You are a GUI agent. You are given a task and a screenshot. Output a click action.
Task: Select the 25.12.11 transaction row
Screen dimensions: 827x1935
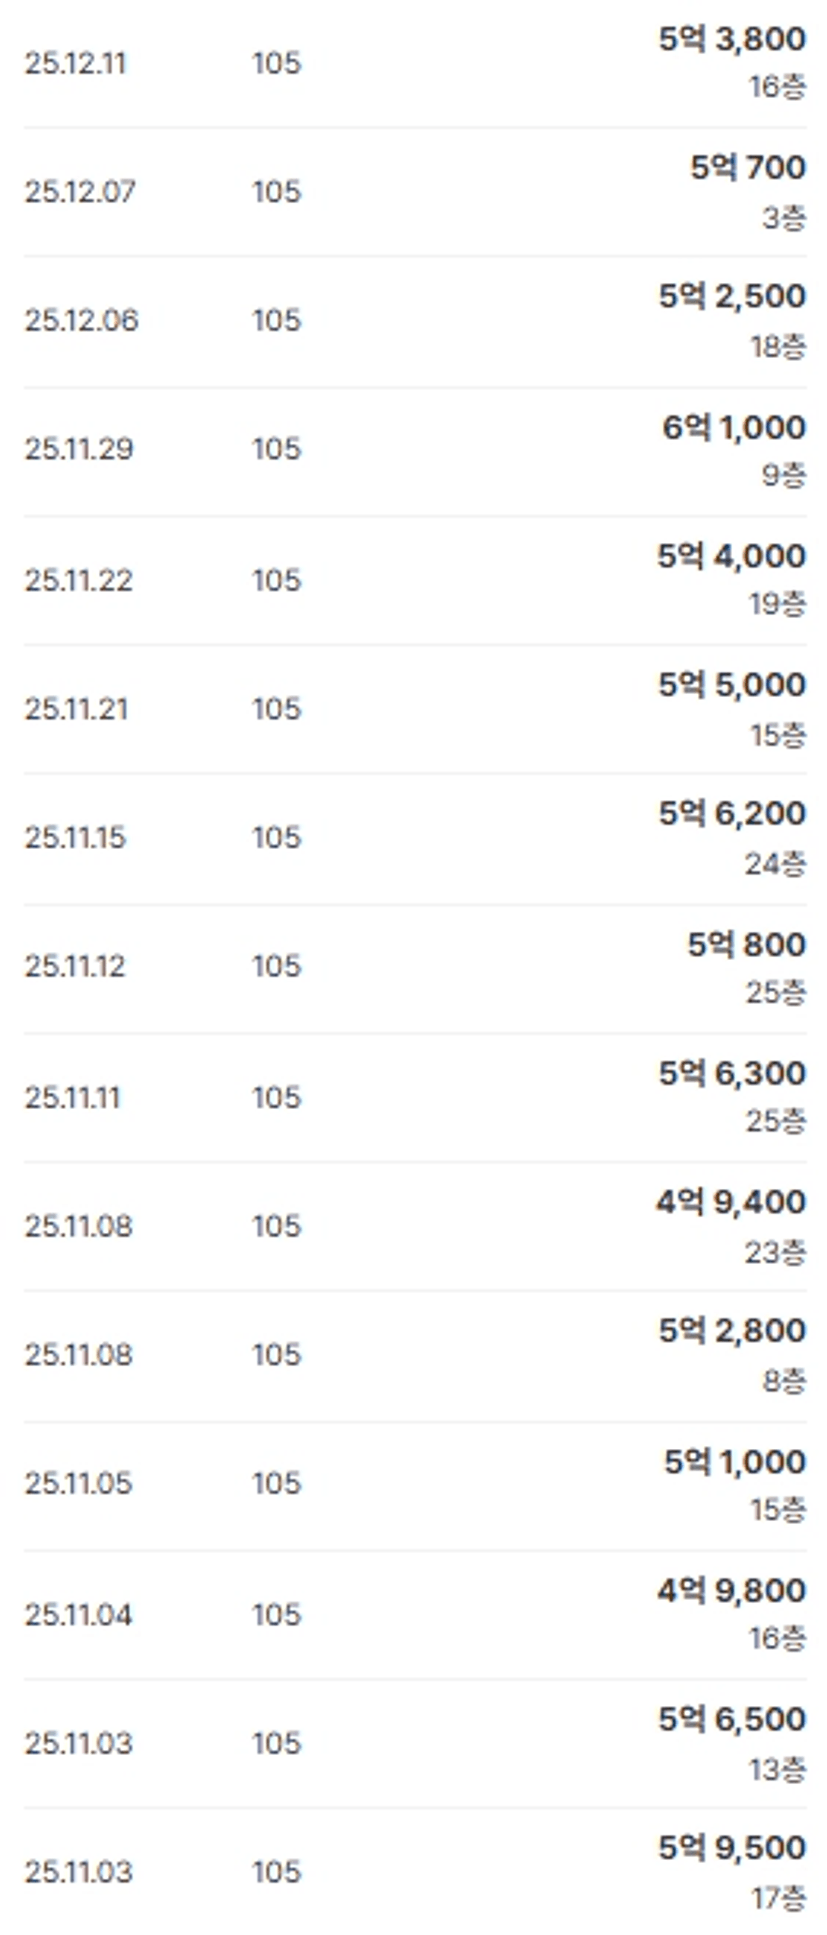click(76, 64)
